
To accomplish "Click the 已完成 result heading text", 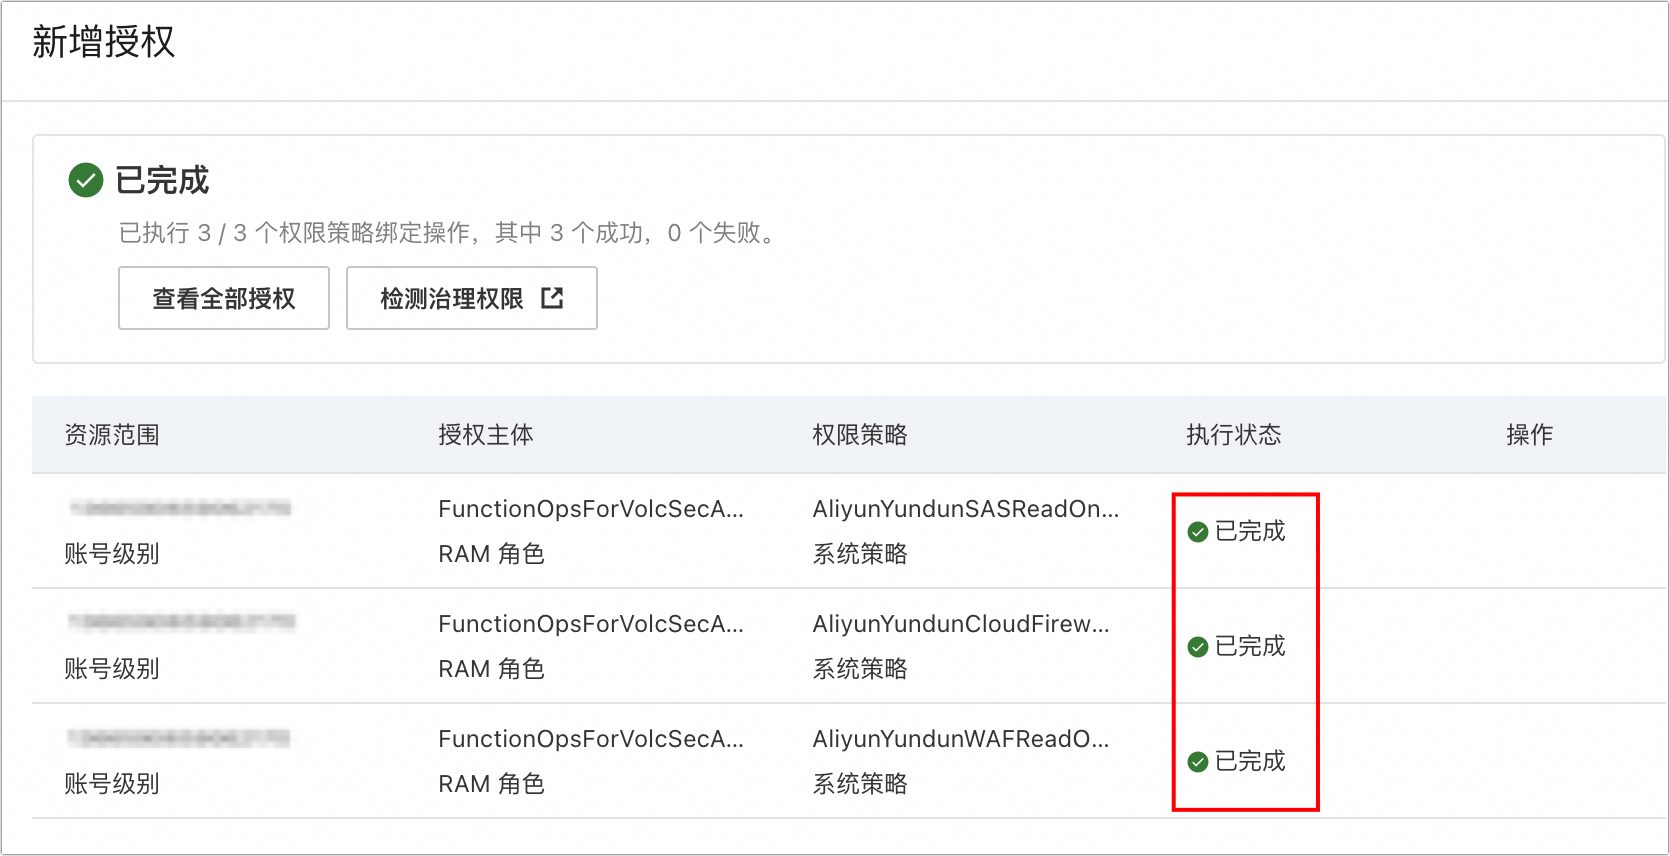I will pyautogui.click(x=162, y=180).
